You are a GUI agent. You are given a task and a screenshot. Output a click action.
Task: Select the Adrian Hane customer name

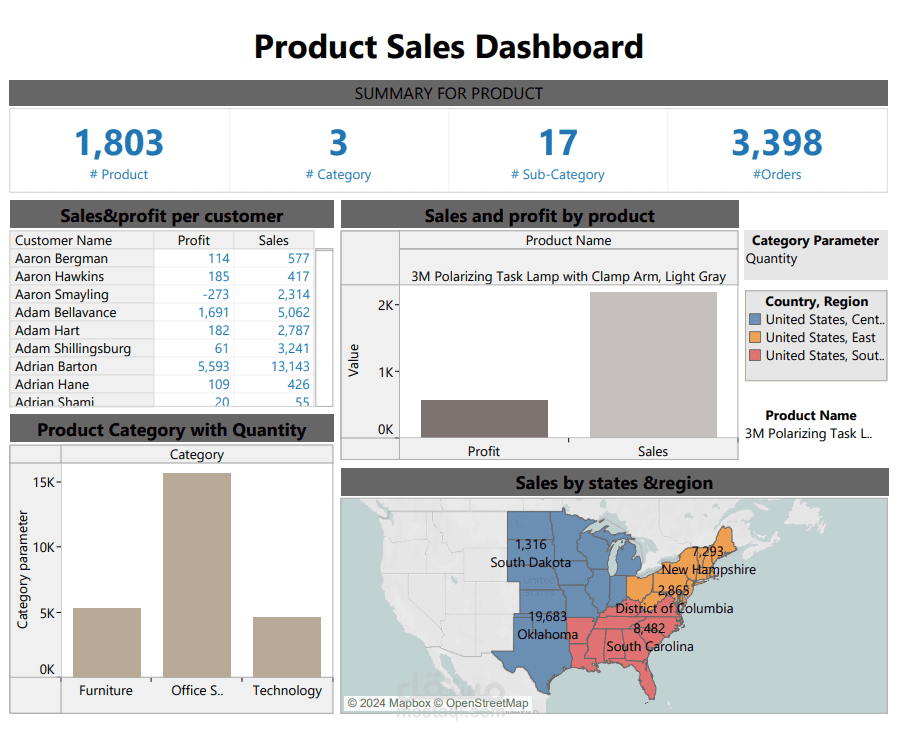[x=52, y=384]
